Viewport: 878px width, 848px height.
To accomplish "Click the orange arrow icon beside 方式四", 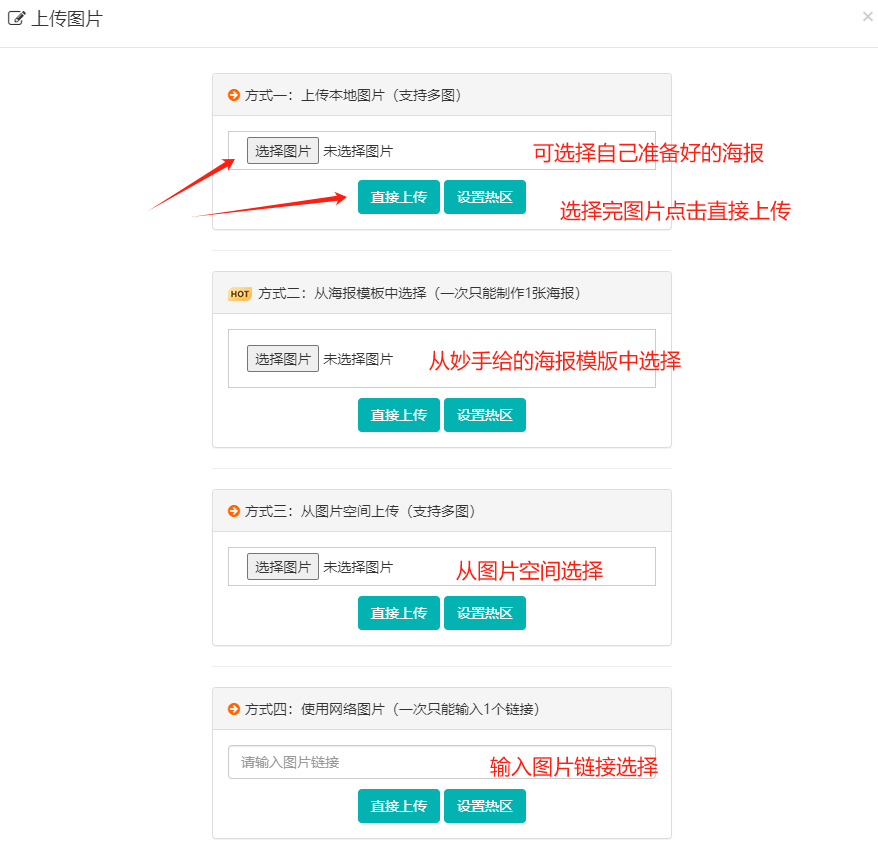I will pyautogui.click(x=234, y=709).
